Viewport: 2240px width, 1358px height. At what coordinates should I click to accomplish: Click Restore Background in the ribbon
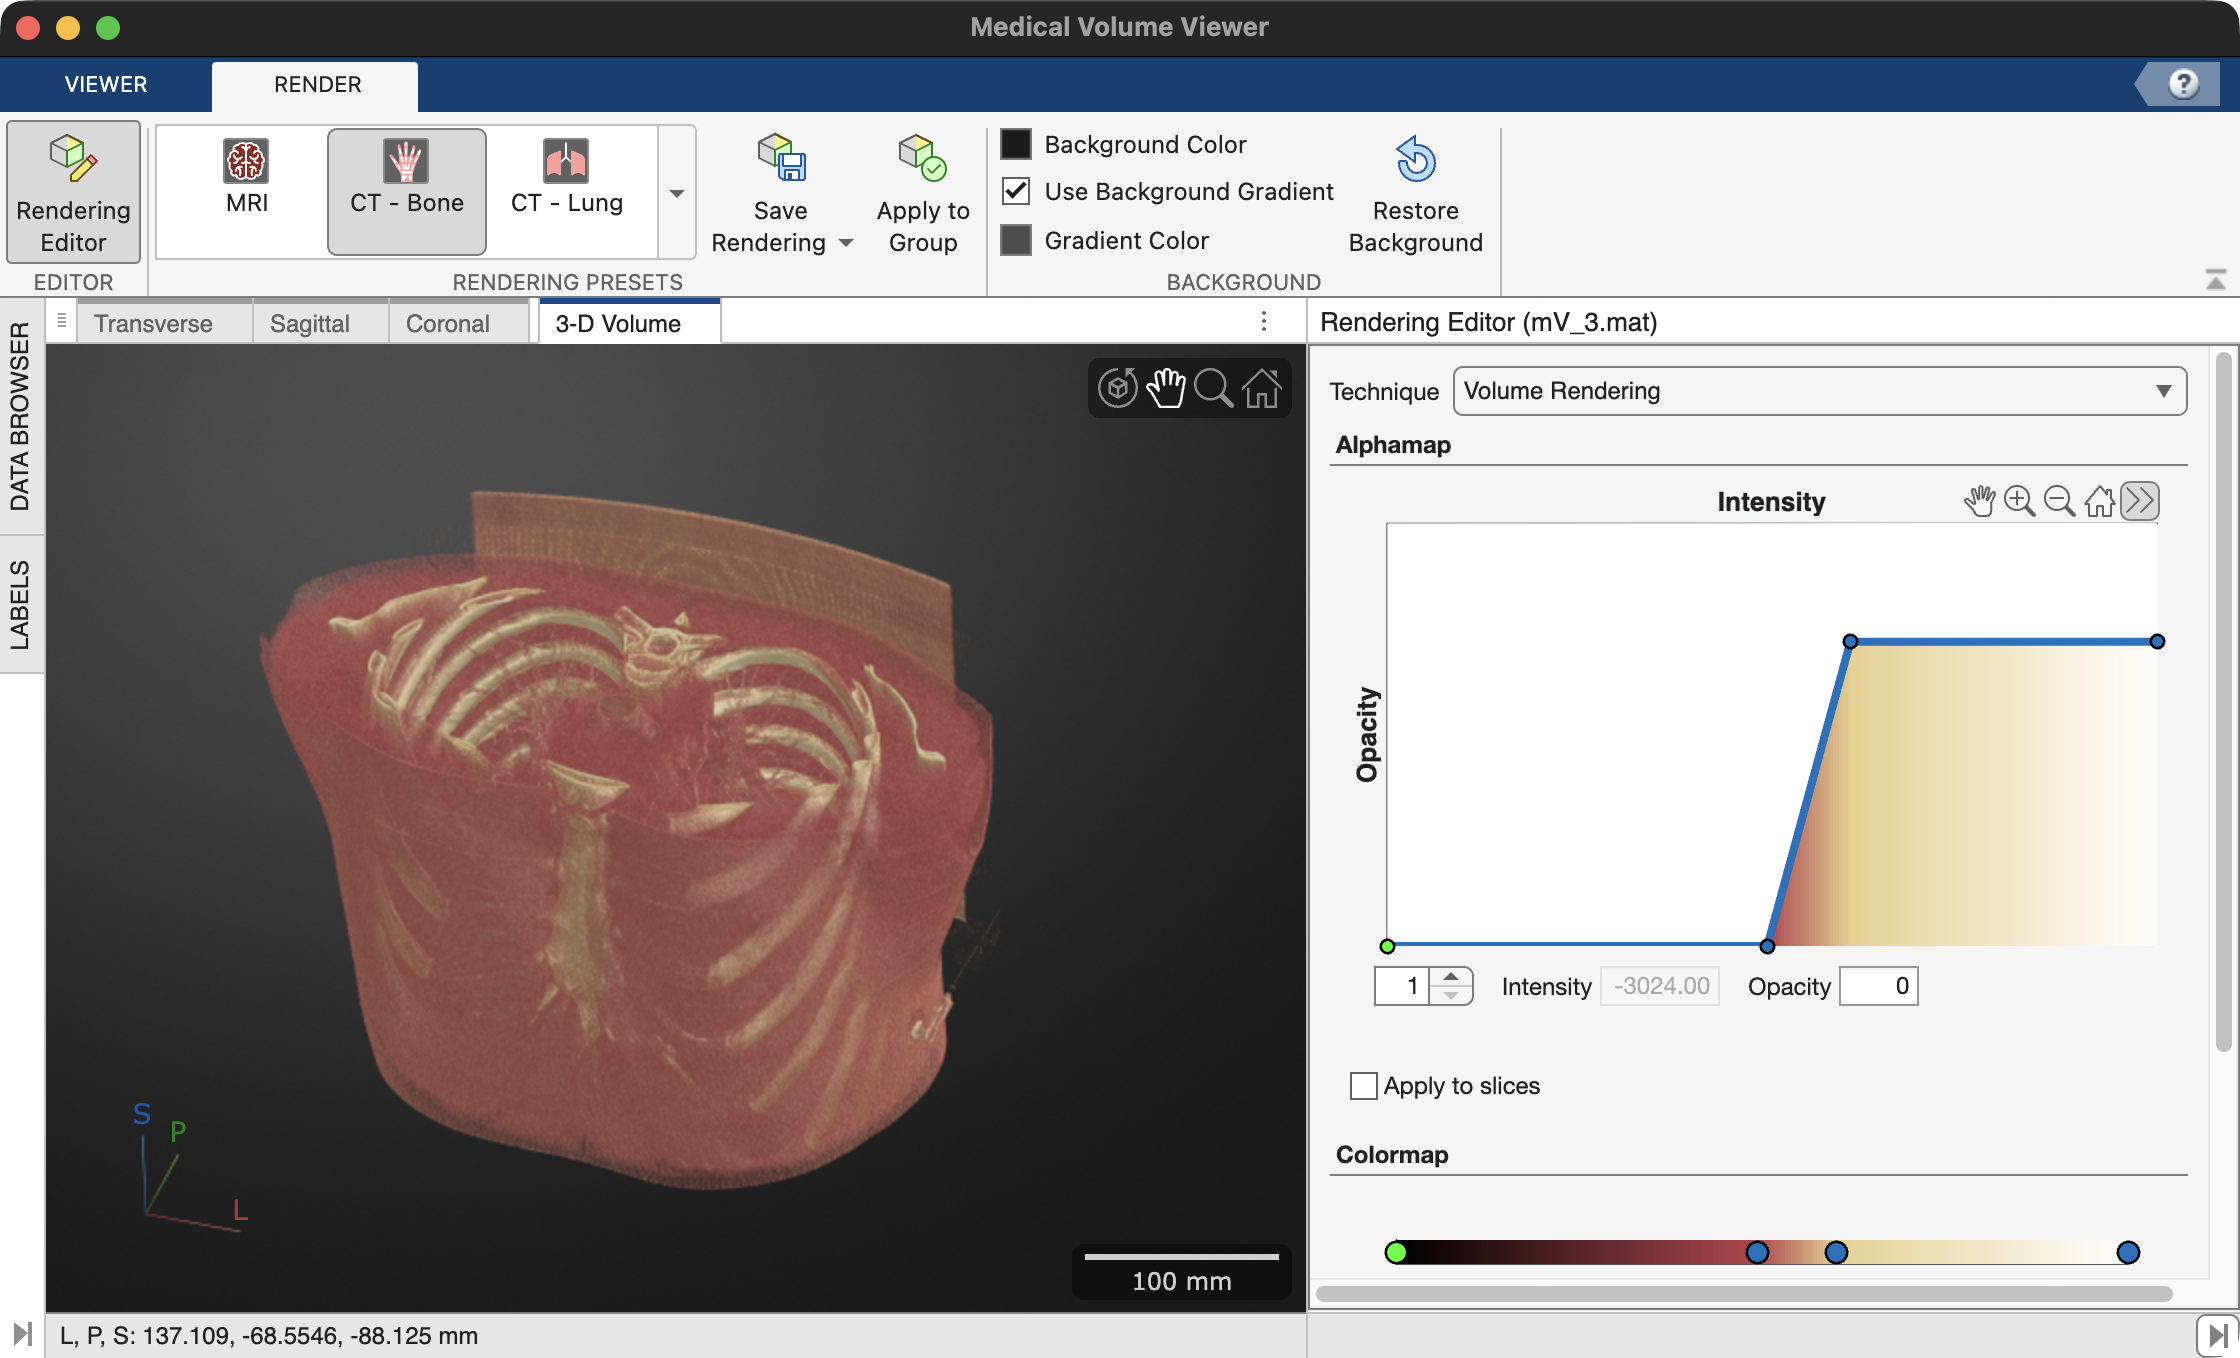[x=1415, y=193]
